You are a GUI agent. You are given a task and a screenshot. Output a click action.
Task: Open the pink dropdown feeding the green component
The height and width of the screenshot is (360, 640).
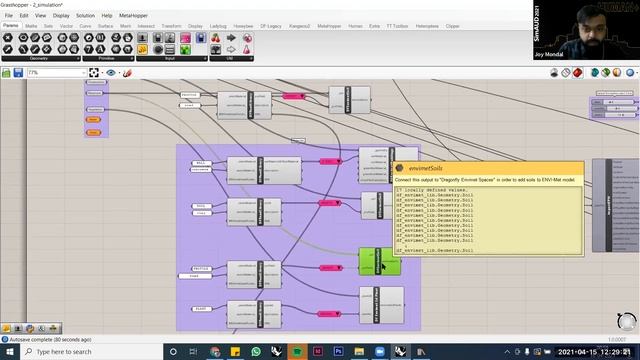[x=331, y=268]
